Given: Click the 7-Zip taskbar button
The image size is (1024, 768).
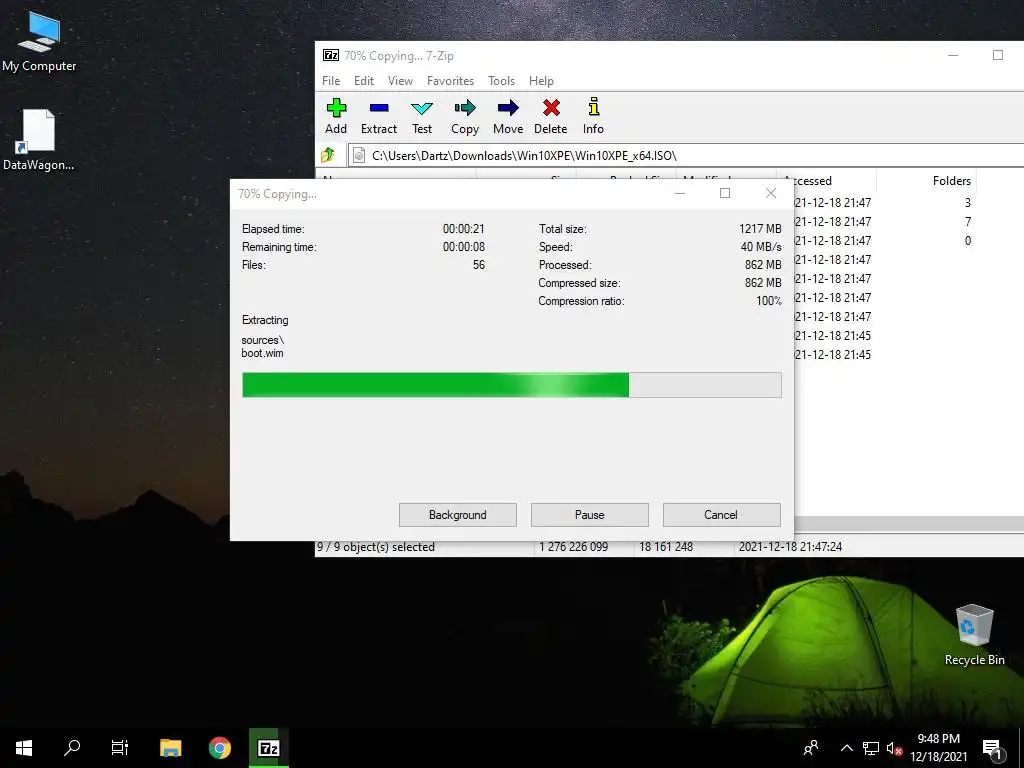Looking at the screenshot, I should [268, 748].
